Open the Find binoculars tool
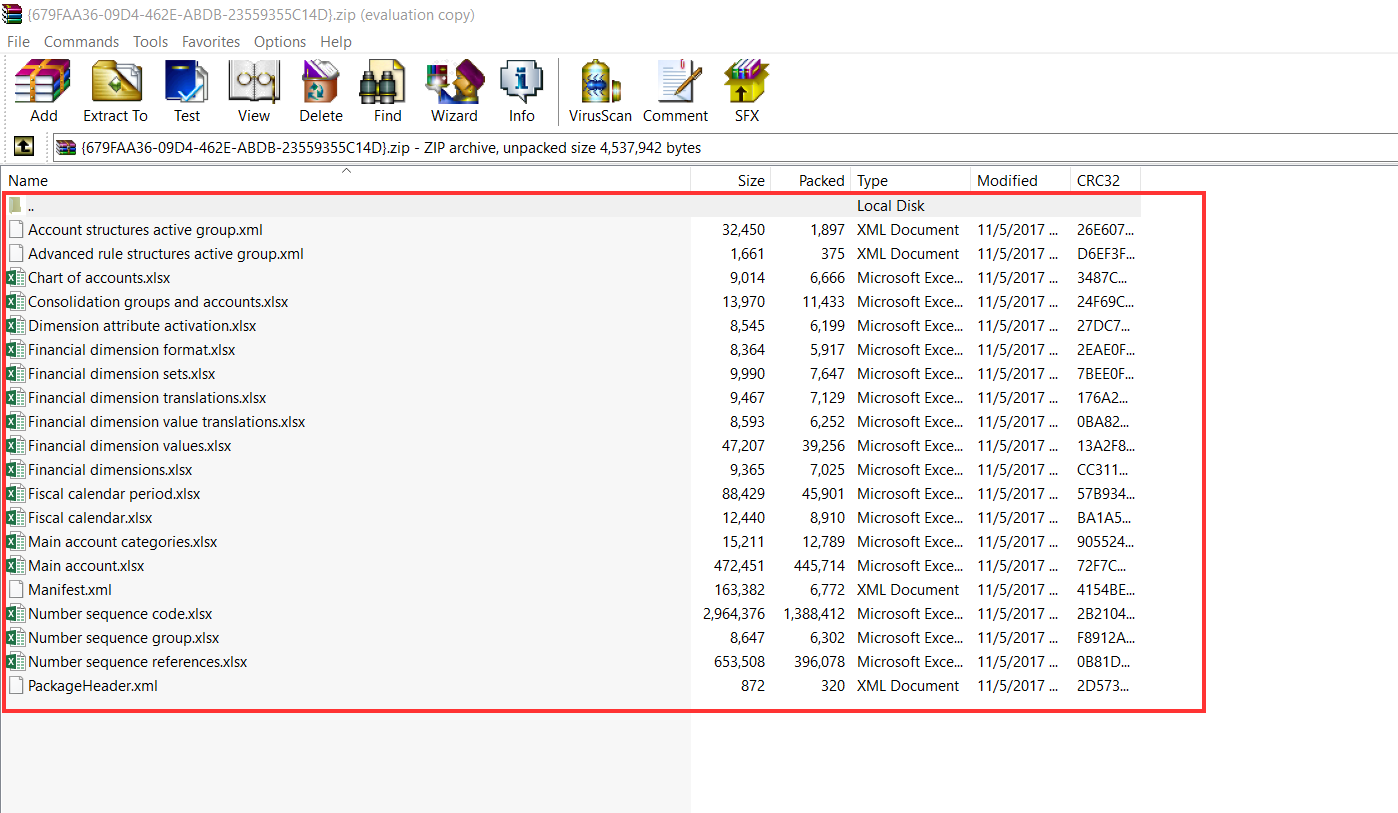This screenshot has height=813, width=1398. point(387,90)
